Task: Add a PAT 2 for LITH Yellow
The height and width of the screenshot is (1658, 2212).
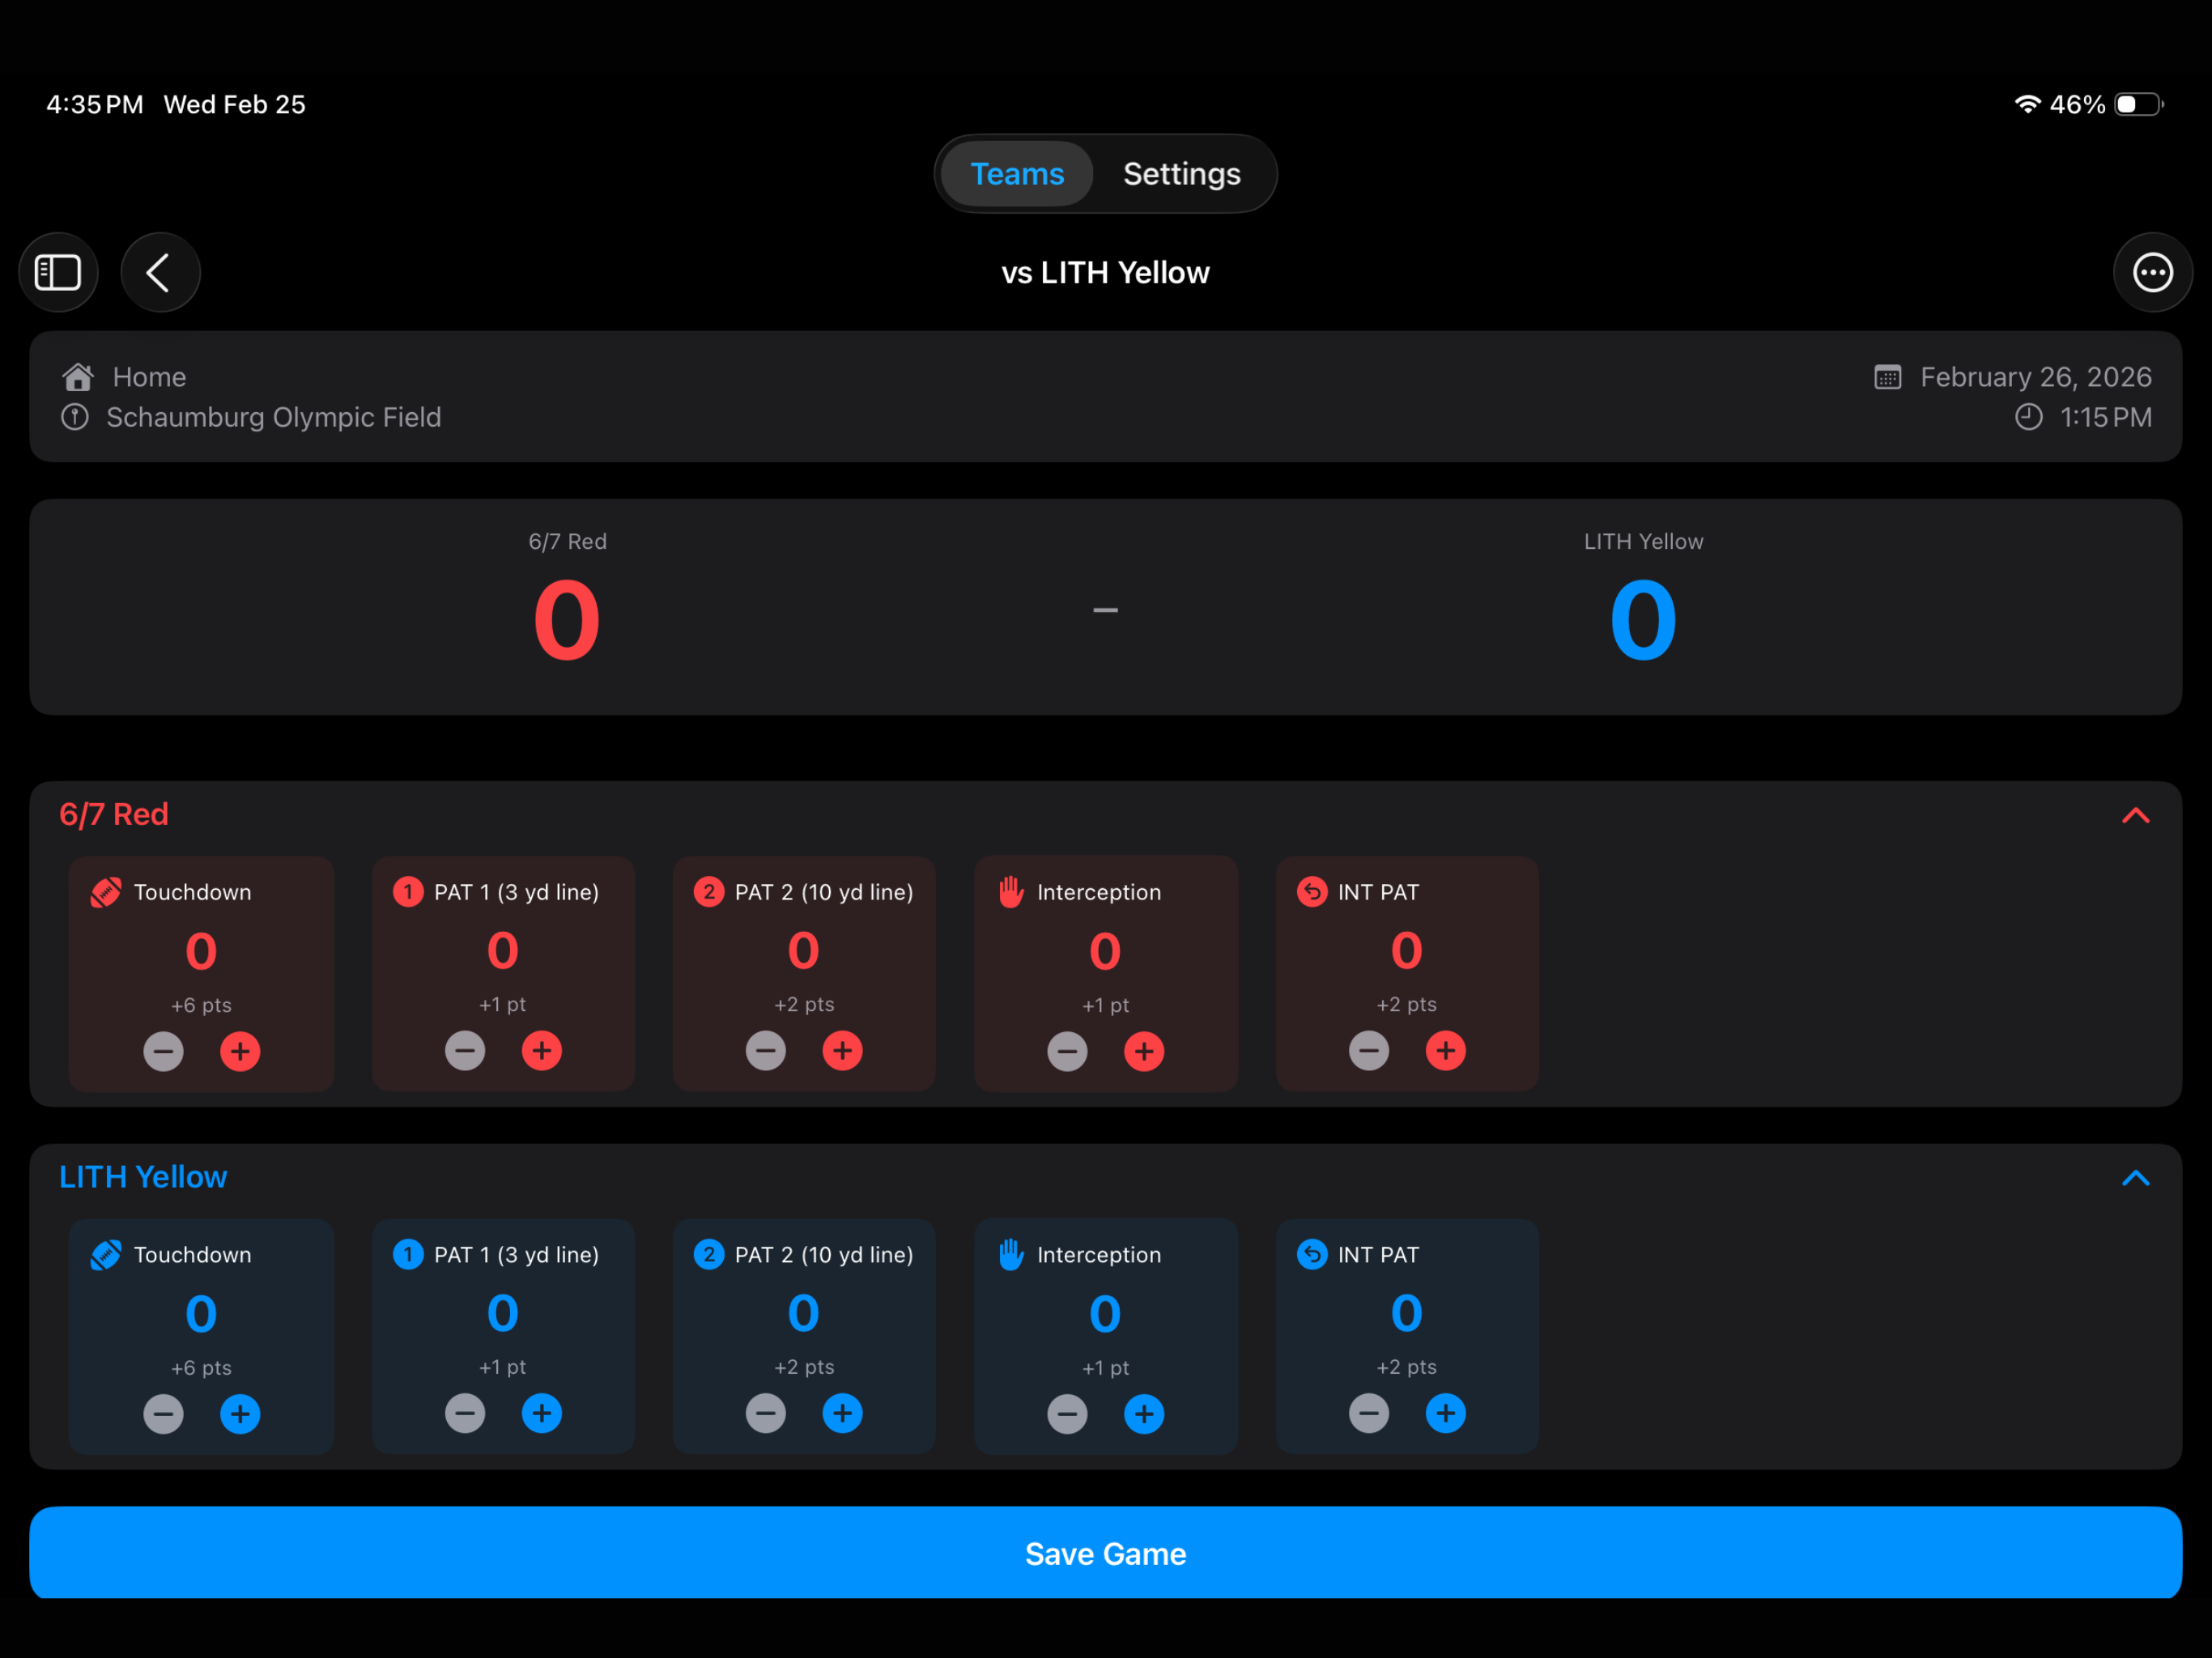Action: coord(843,1413)
